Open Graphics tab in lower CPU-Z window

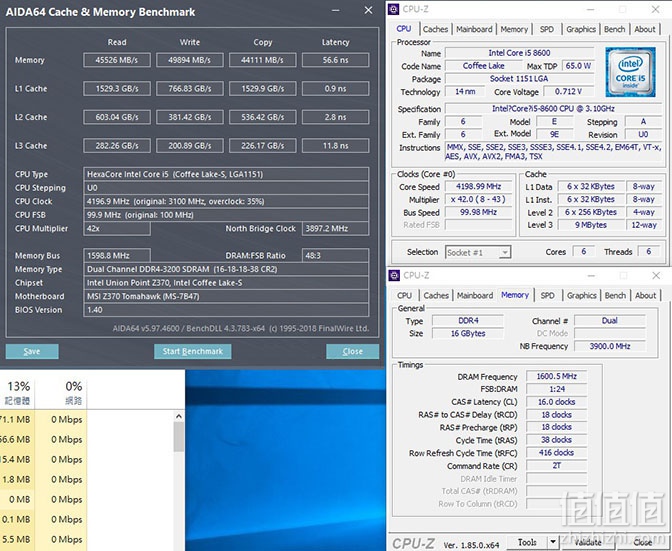pos(582,295)
